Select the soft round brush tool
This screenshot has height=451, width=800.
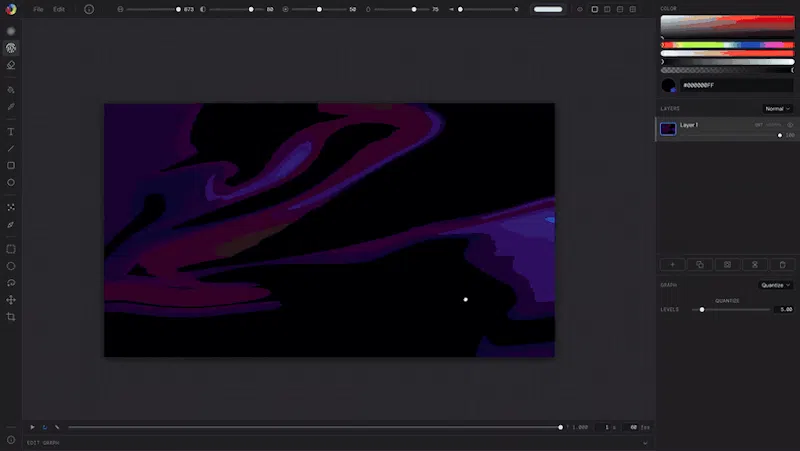pos(11,31)
